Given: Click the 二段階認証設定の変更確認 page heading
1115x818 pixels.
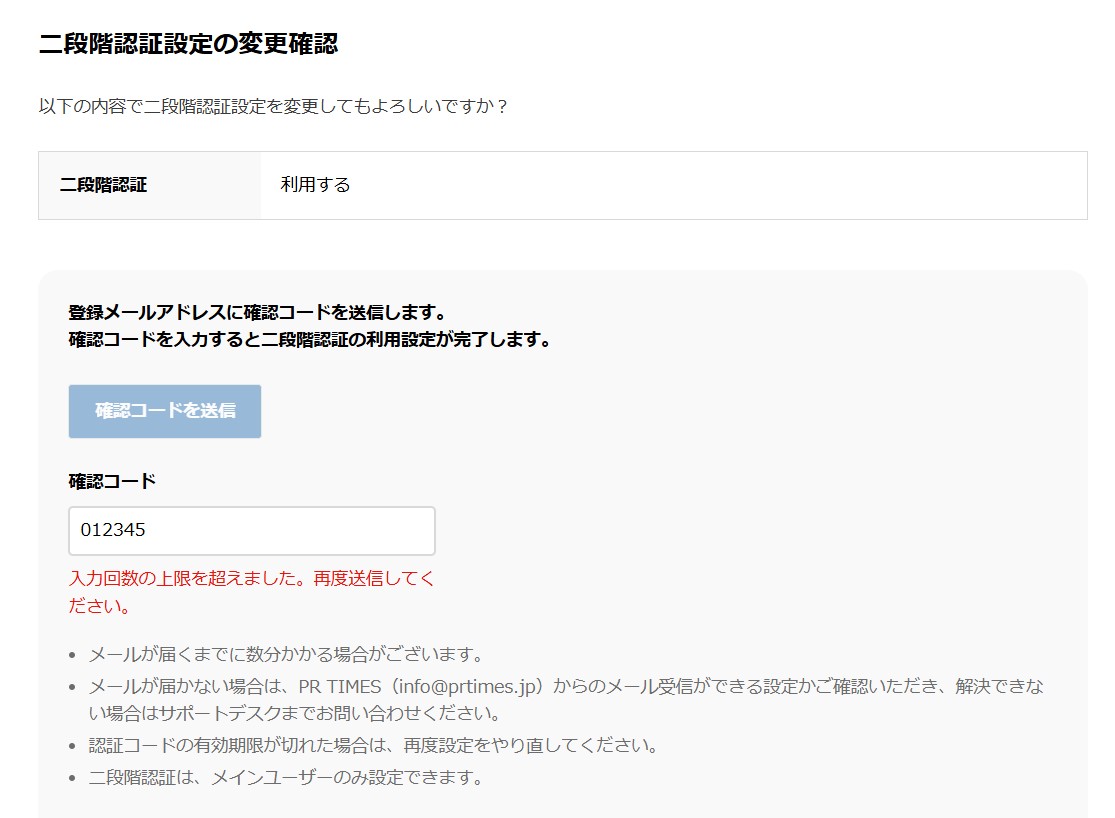Looking at the screenshot, I should (x=188, y=43).
